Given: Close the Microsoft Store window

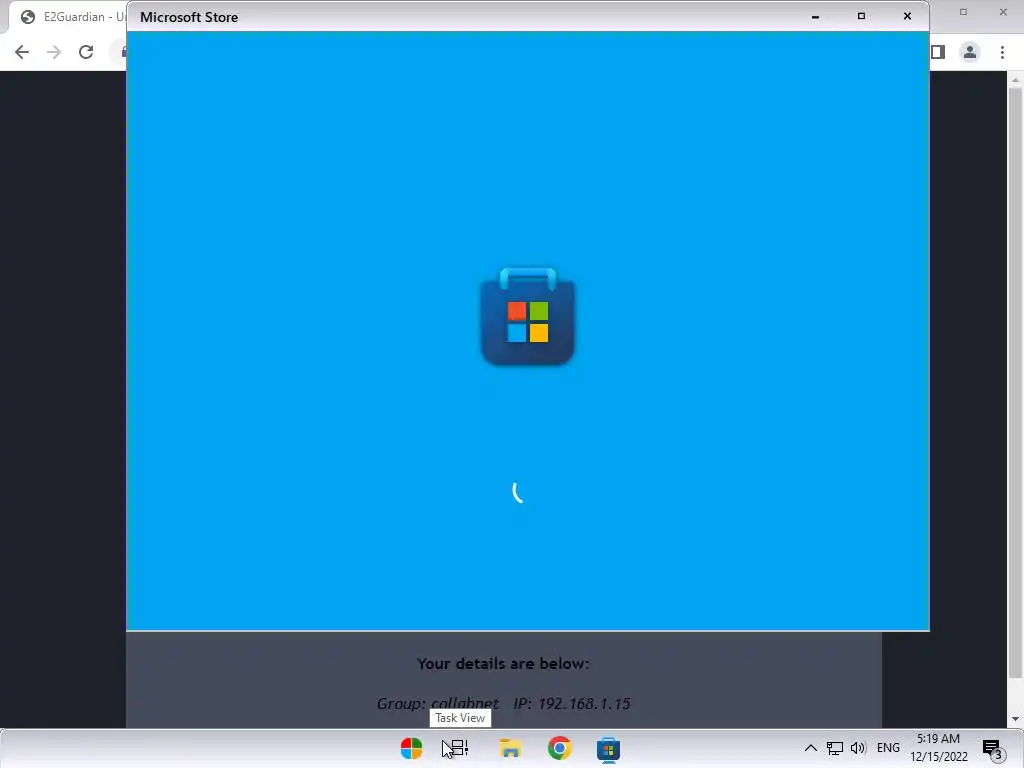Looking at the screenshot, I should coord(907,16).
